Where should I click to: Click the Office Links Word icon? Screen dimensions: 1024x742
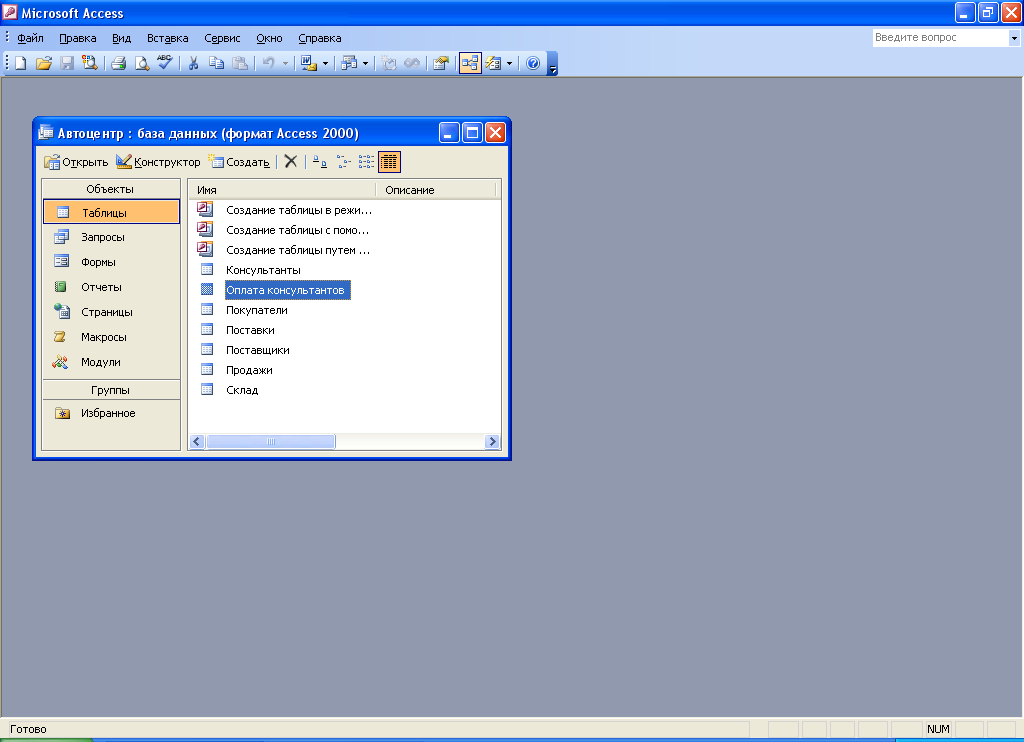(308, 63)
